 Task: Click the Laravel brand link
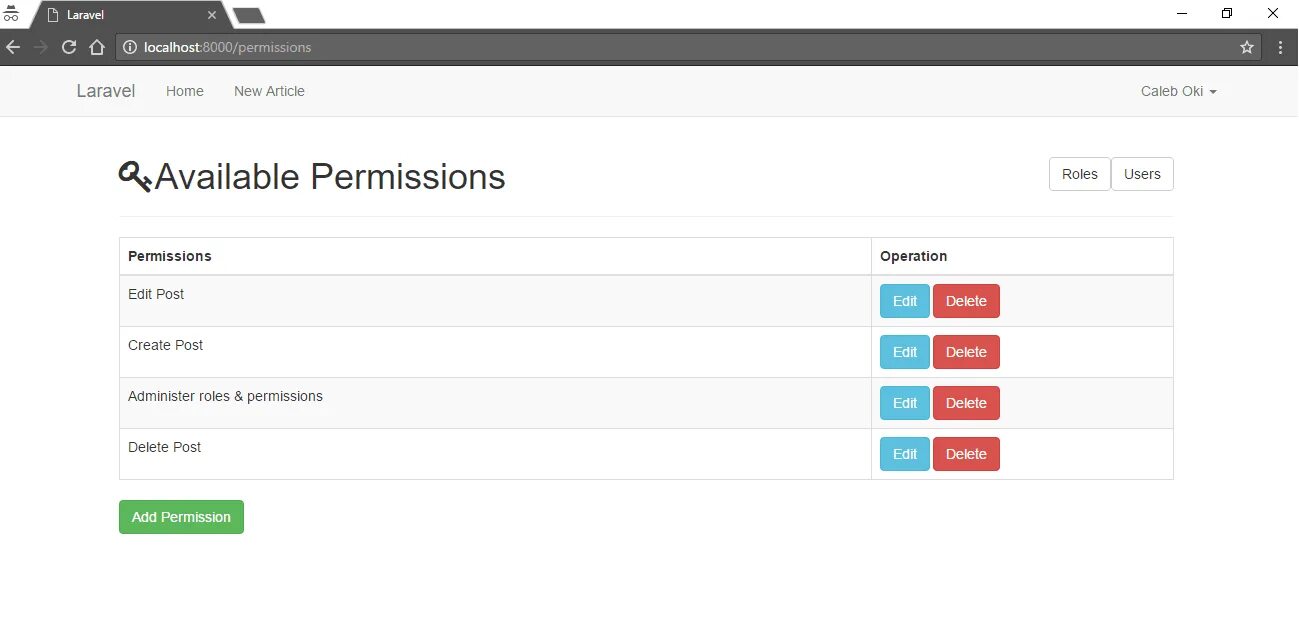[106, 91]
